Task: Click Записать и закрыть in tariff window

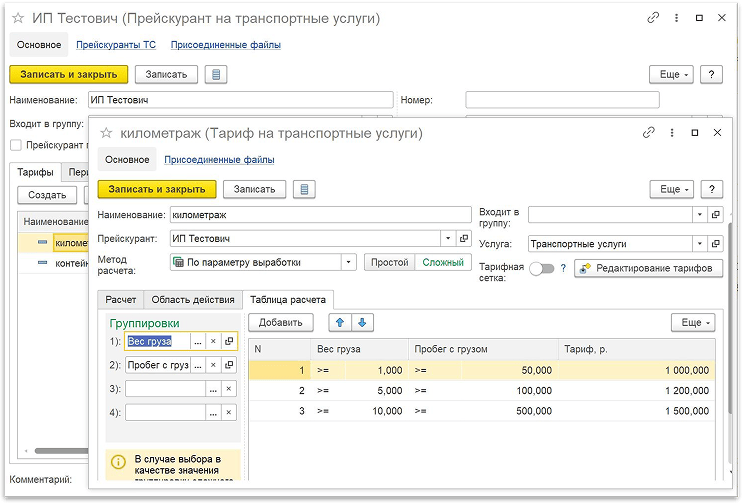Action: tap(157, 189)
